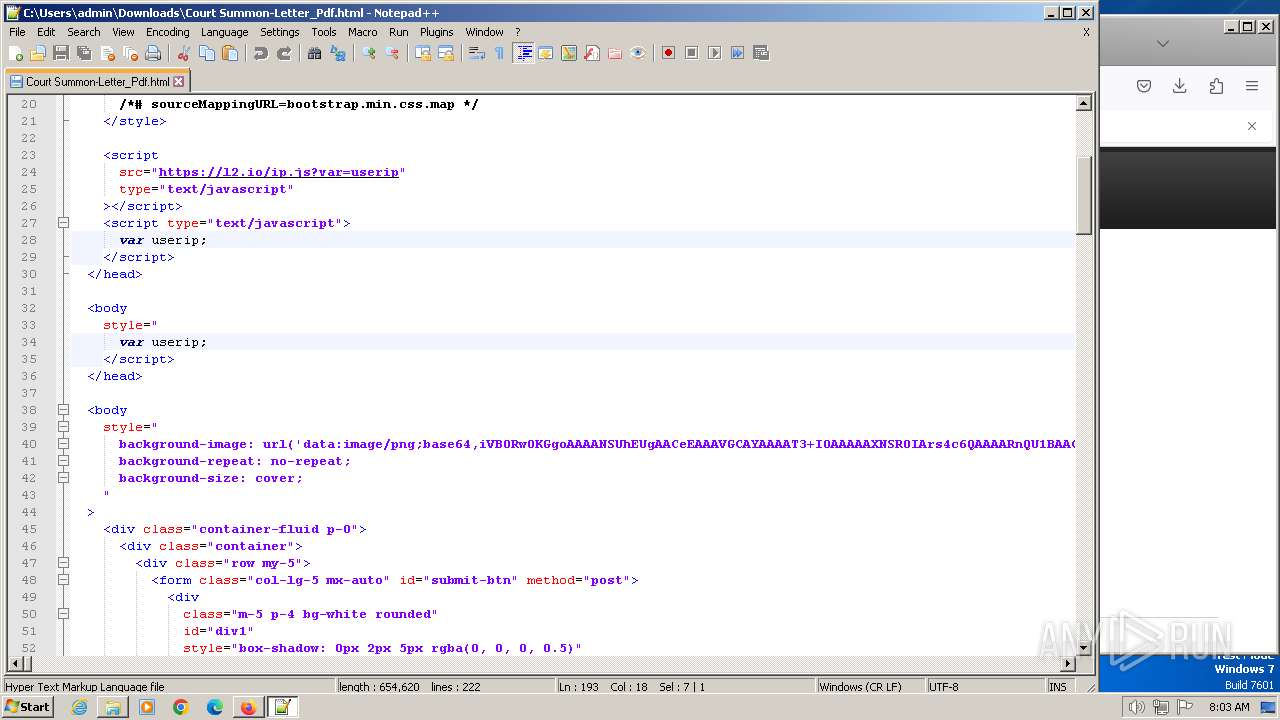Screen dimensions: 1280x720
Task: Click the Save Recorded Macro icon
Action: point(760,53)
